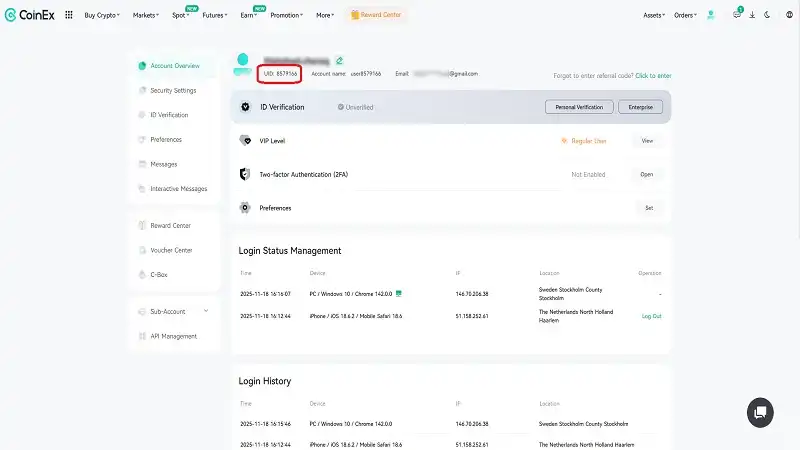View the VIP Level details
Viewport: 800px width, 450px height.
(x=647, y=141)
